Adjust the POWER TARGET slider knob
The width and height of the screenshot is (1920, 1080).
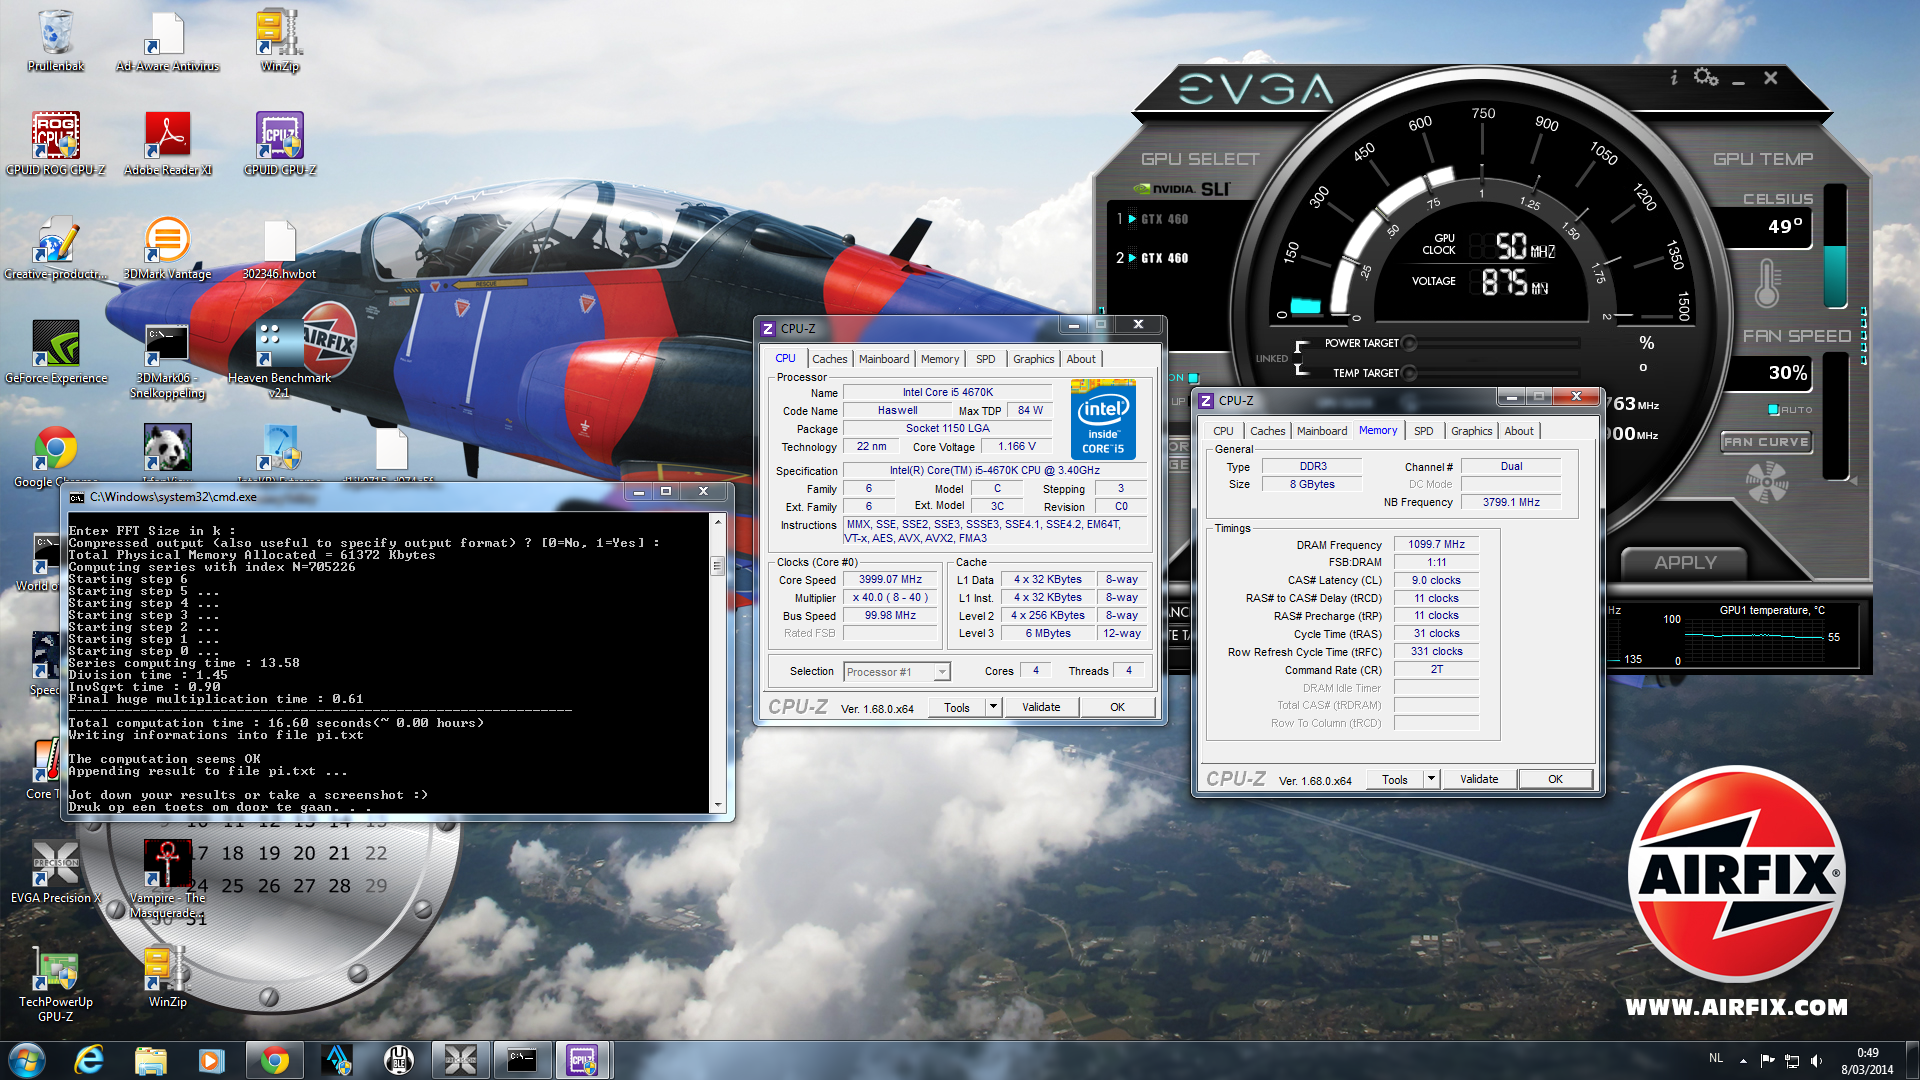point(1410,343)
